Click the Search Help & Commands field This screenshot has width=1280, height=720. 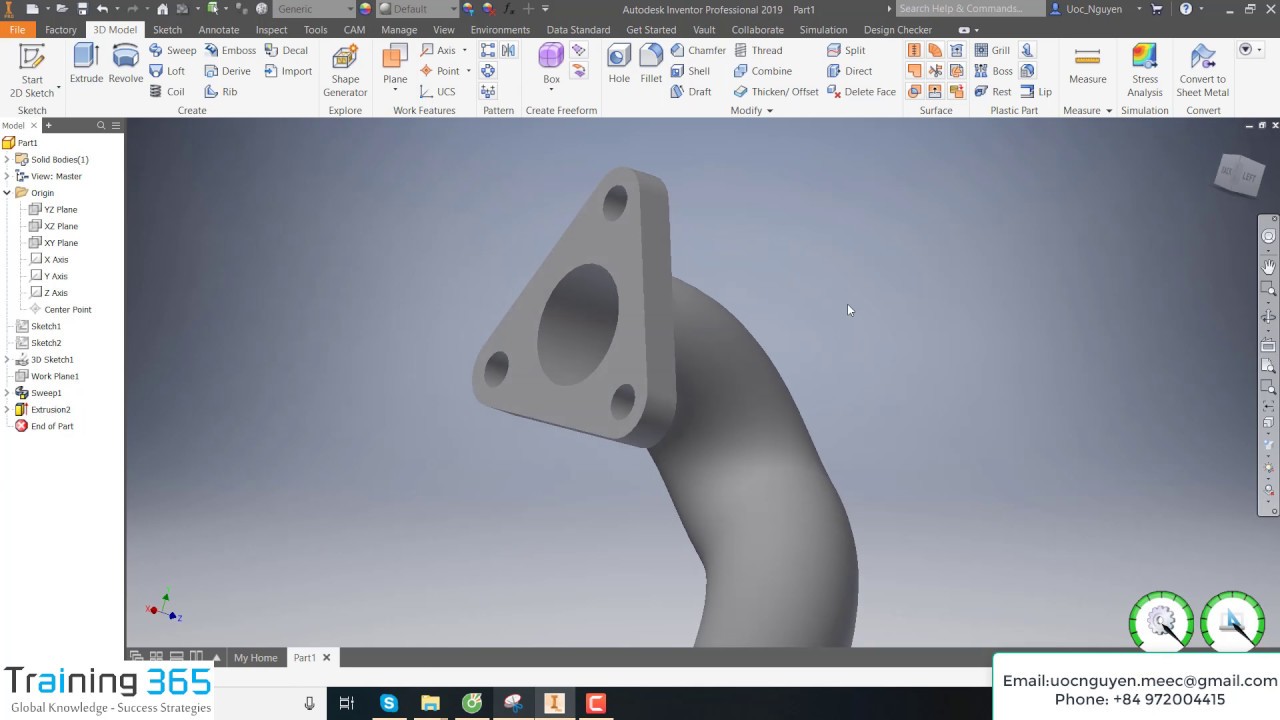point(969,9)
